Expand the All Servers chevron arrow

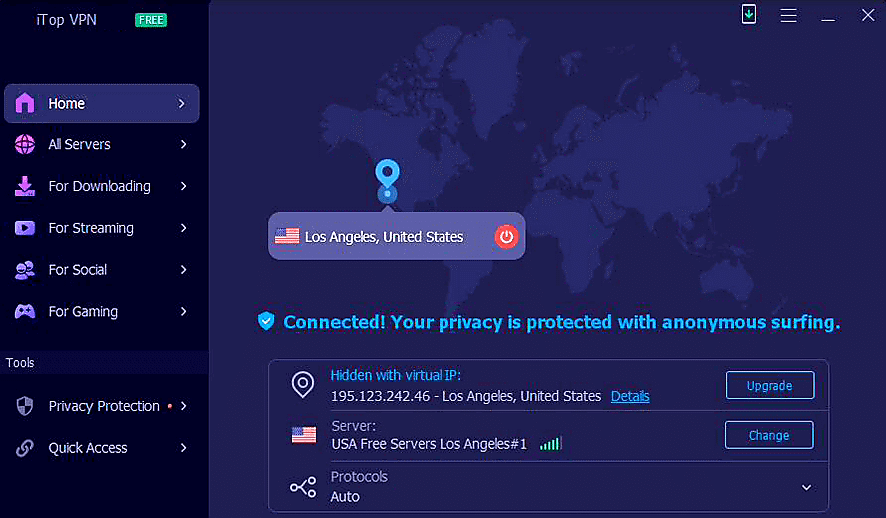pos(184,145)
